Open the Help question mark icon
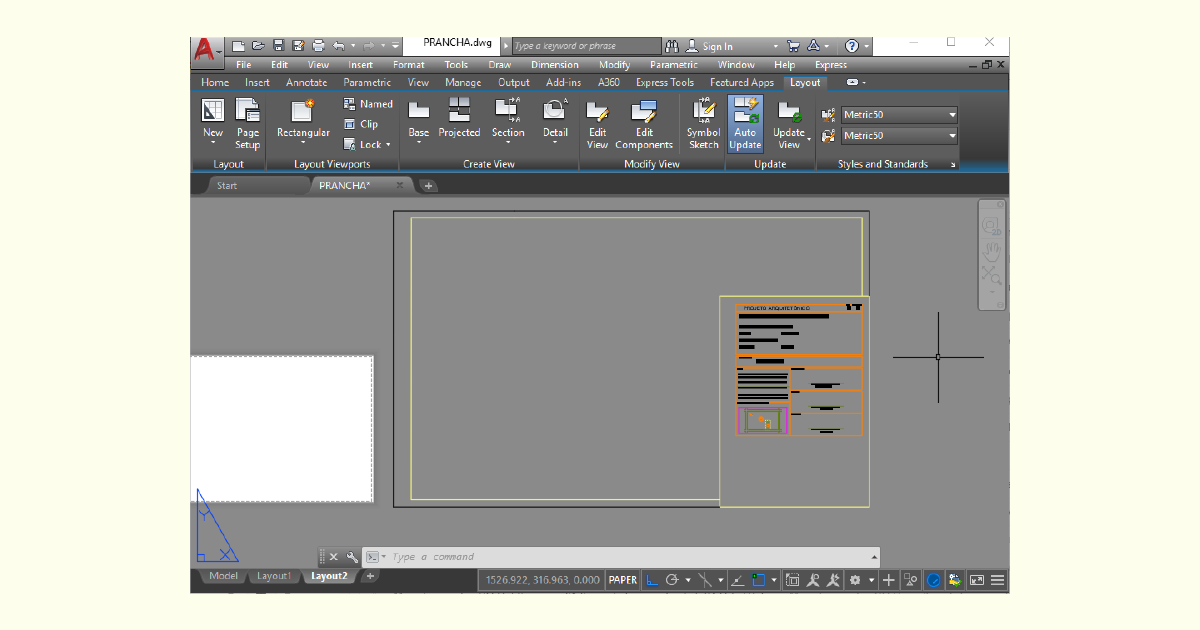Screen dimensions: 1200x630 tap(851, 46)
